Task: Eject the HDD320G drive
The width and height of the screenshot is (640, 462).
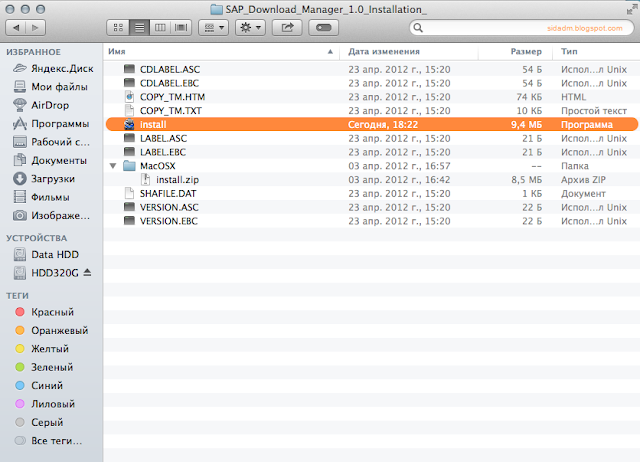Action: pyautogui.click(x=87, y=272)
